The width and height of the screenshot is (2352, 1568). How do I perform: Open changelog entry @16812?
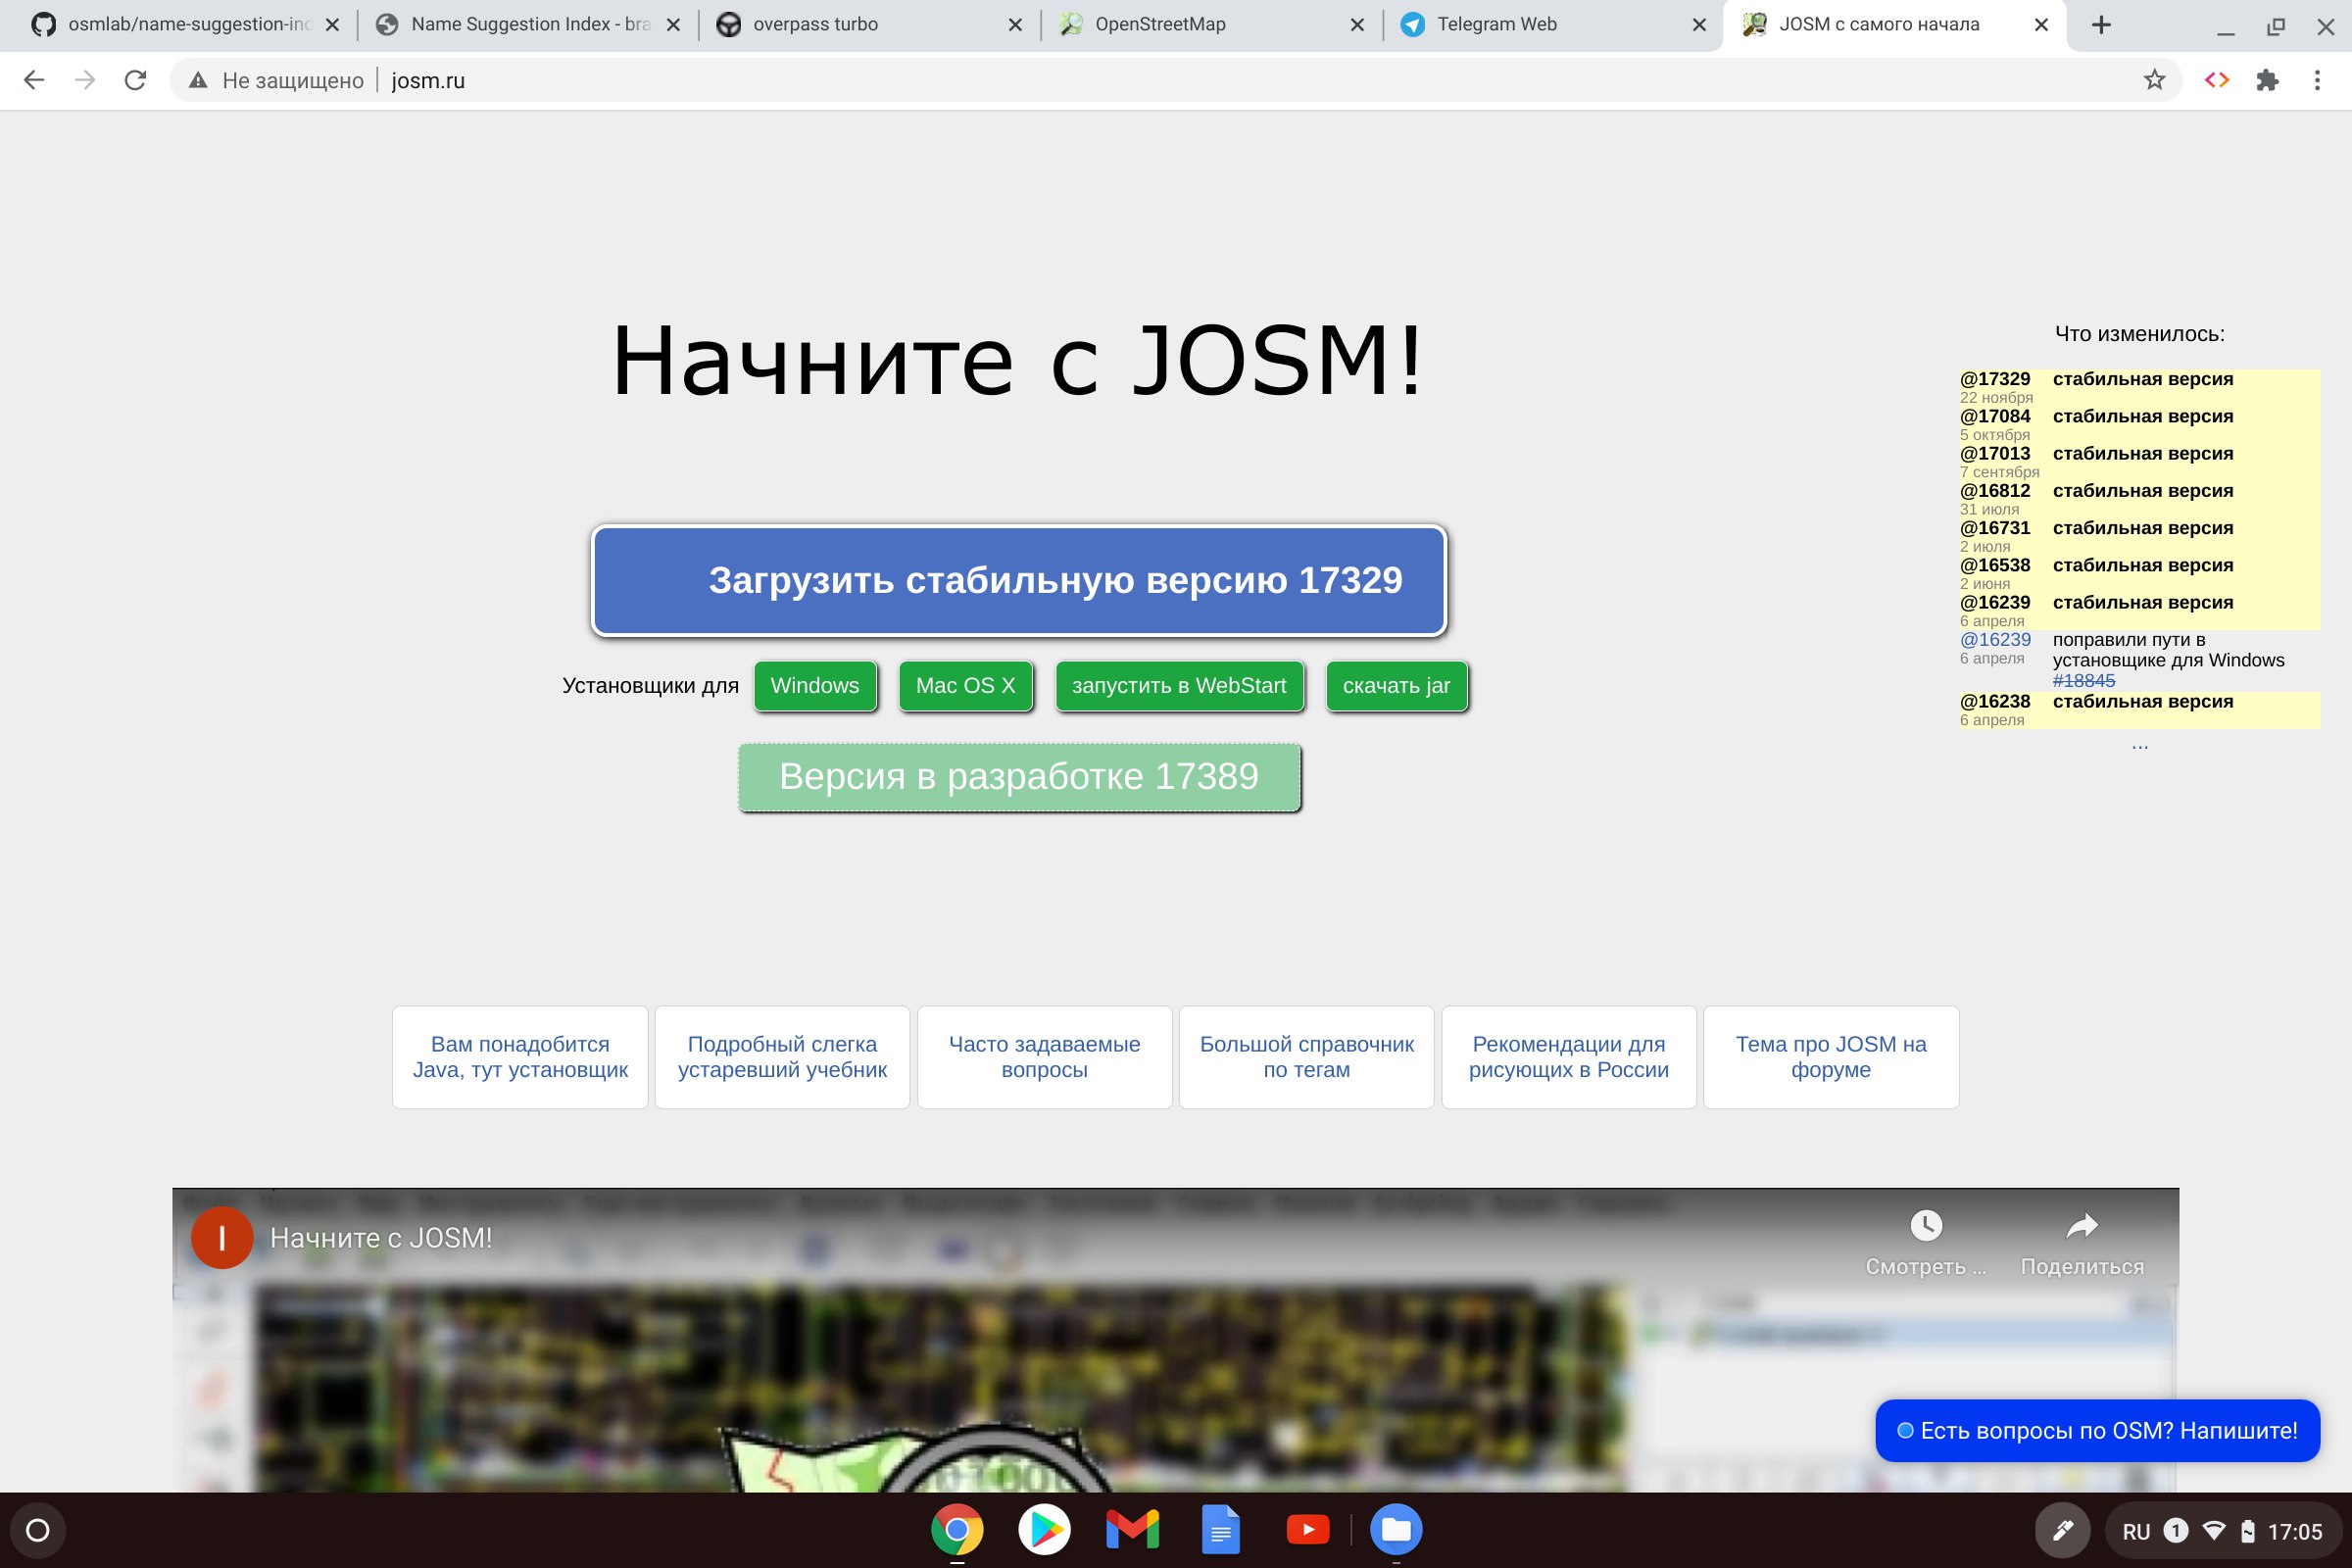(x=1995, y=490)
